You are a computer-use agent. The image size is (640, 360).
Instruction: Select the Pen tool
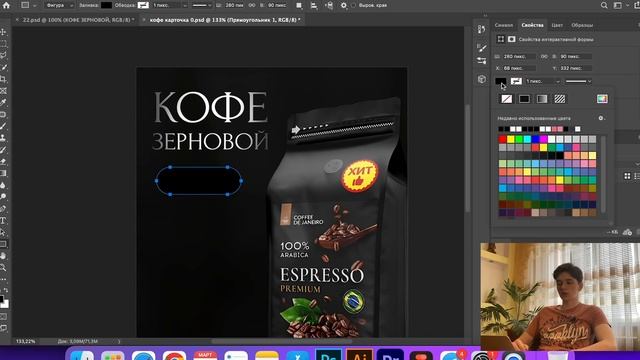3,209
